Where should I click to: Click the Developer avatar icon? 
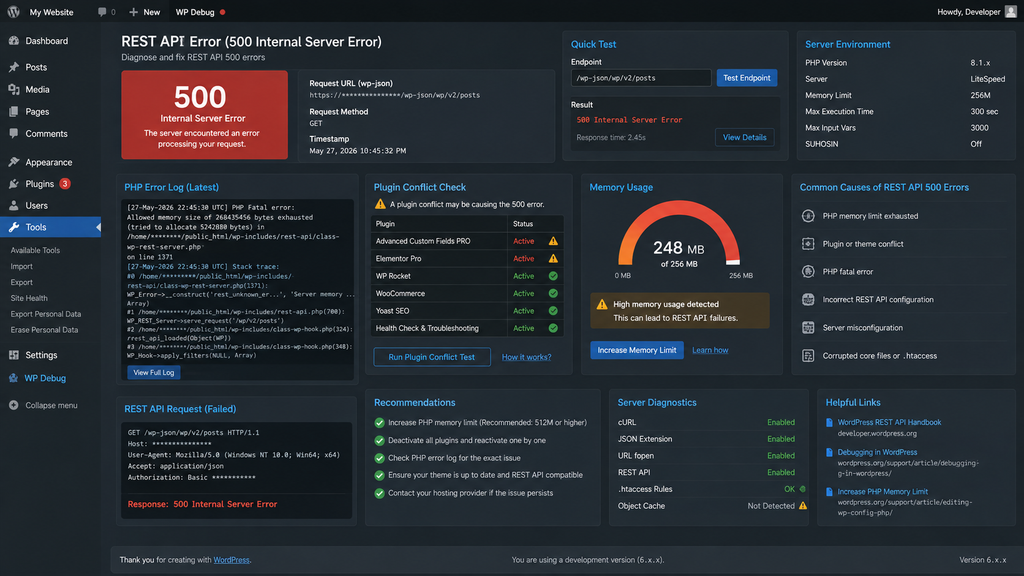[x=1010, y=12]
